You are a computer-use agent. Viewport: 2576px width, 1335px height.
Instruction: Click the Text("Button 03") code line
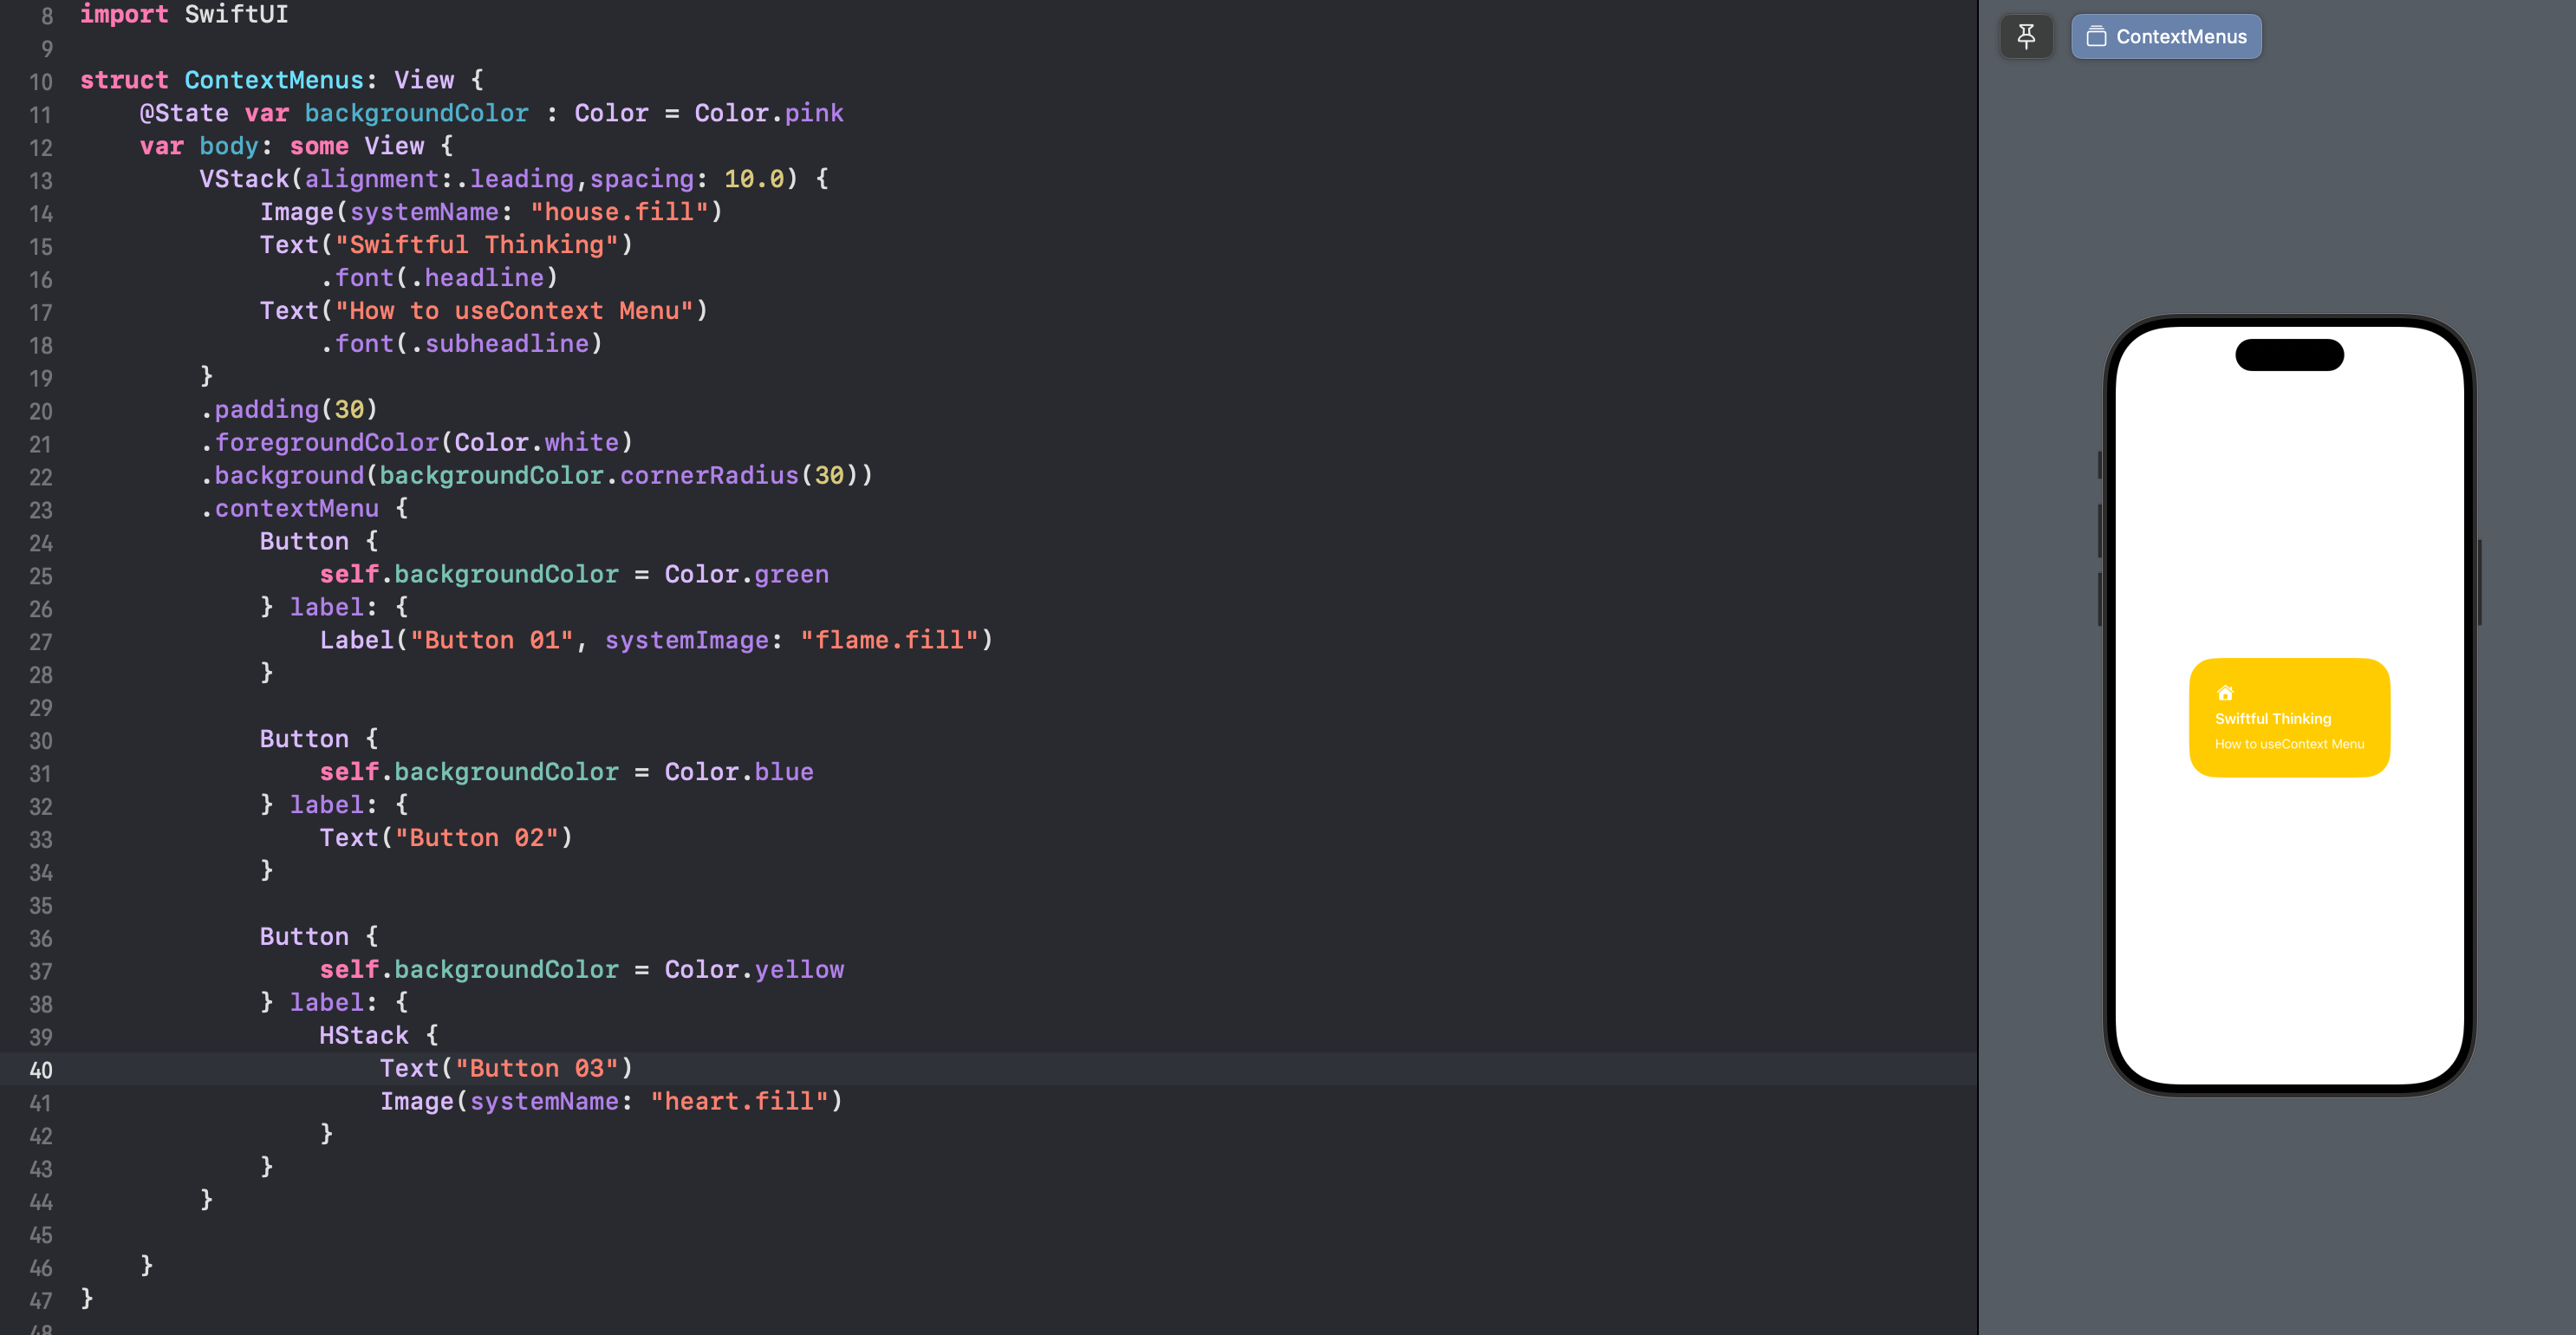[x=506, y=1069]
